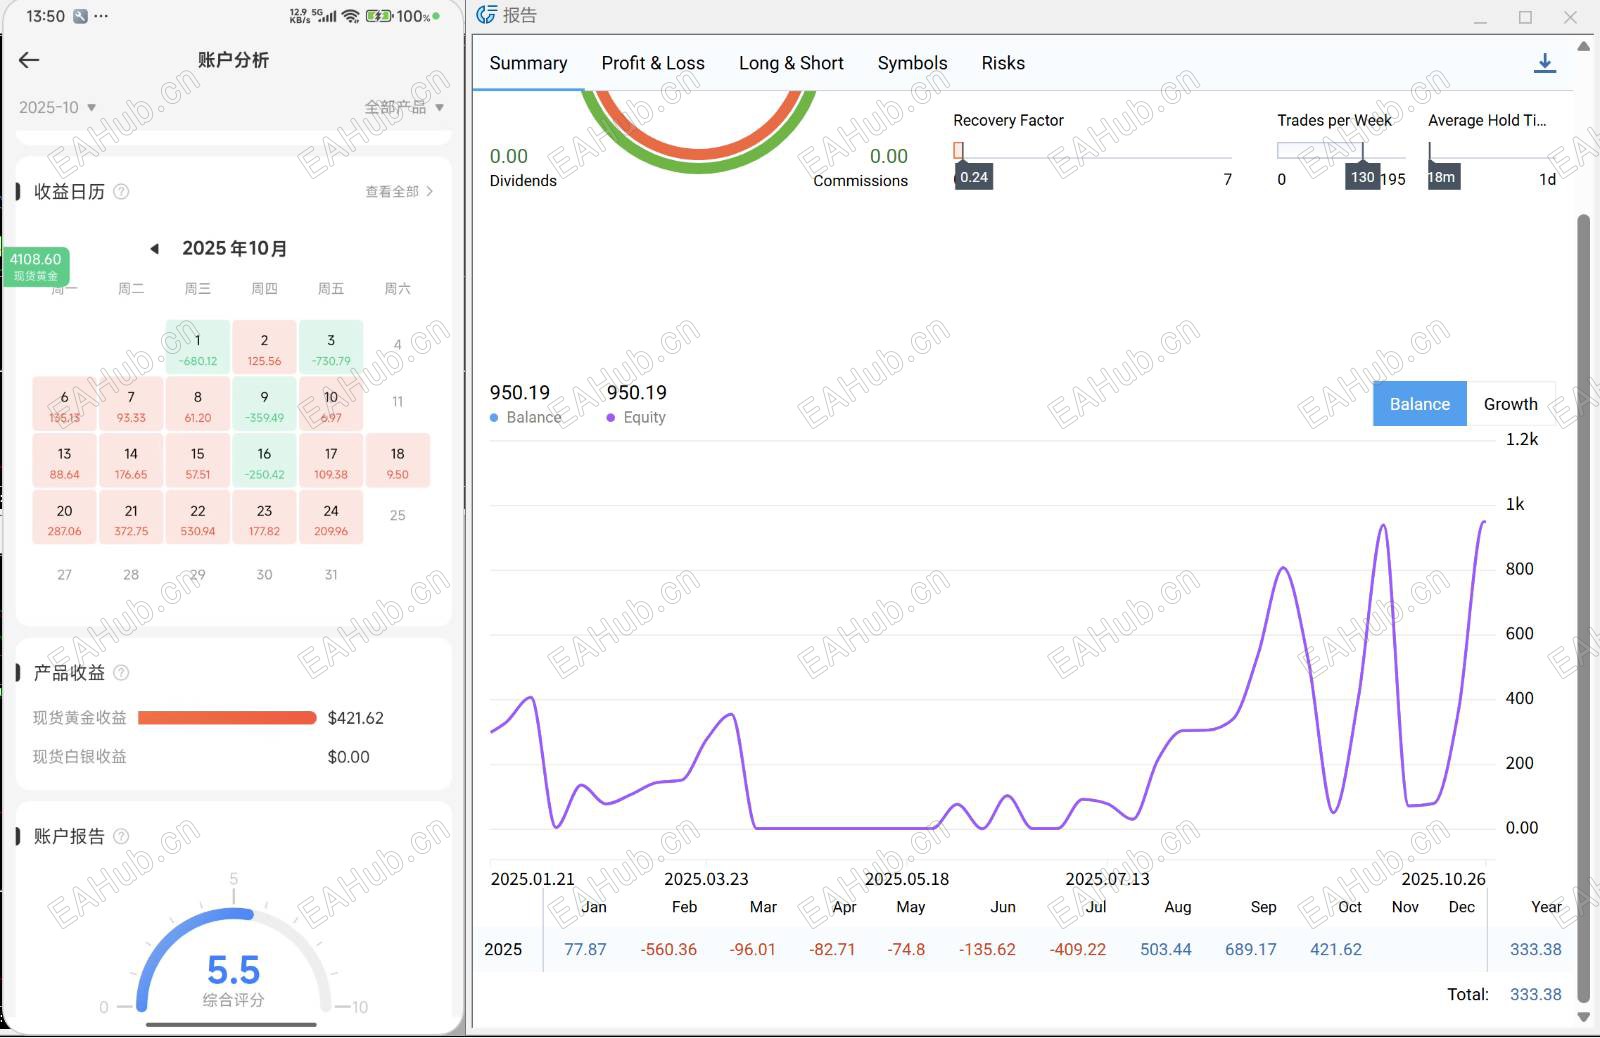Switch to the Profit & Loss tab
The image size is (1600, 1038).
click(653, 63)
